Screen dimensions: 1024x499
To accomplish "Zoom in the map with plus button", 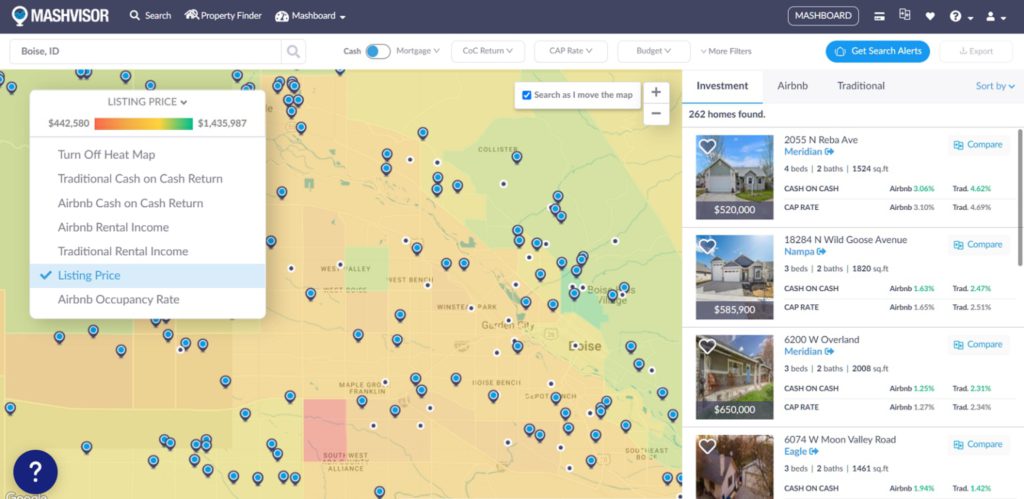I will click(656, 92).
